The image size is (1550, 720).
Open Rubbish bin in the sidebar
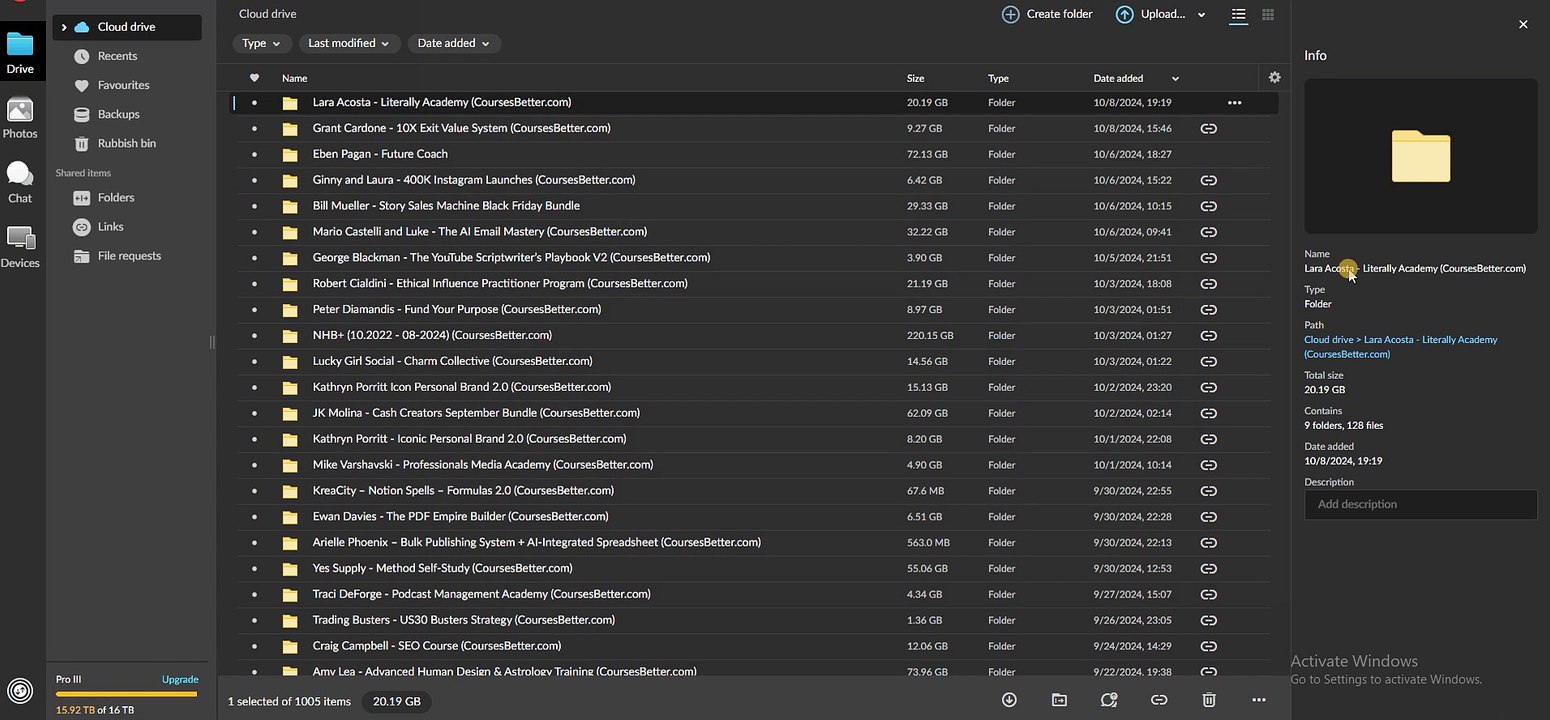pyautogui.click(x=126, y=143)
